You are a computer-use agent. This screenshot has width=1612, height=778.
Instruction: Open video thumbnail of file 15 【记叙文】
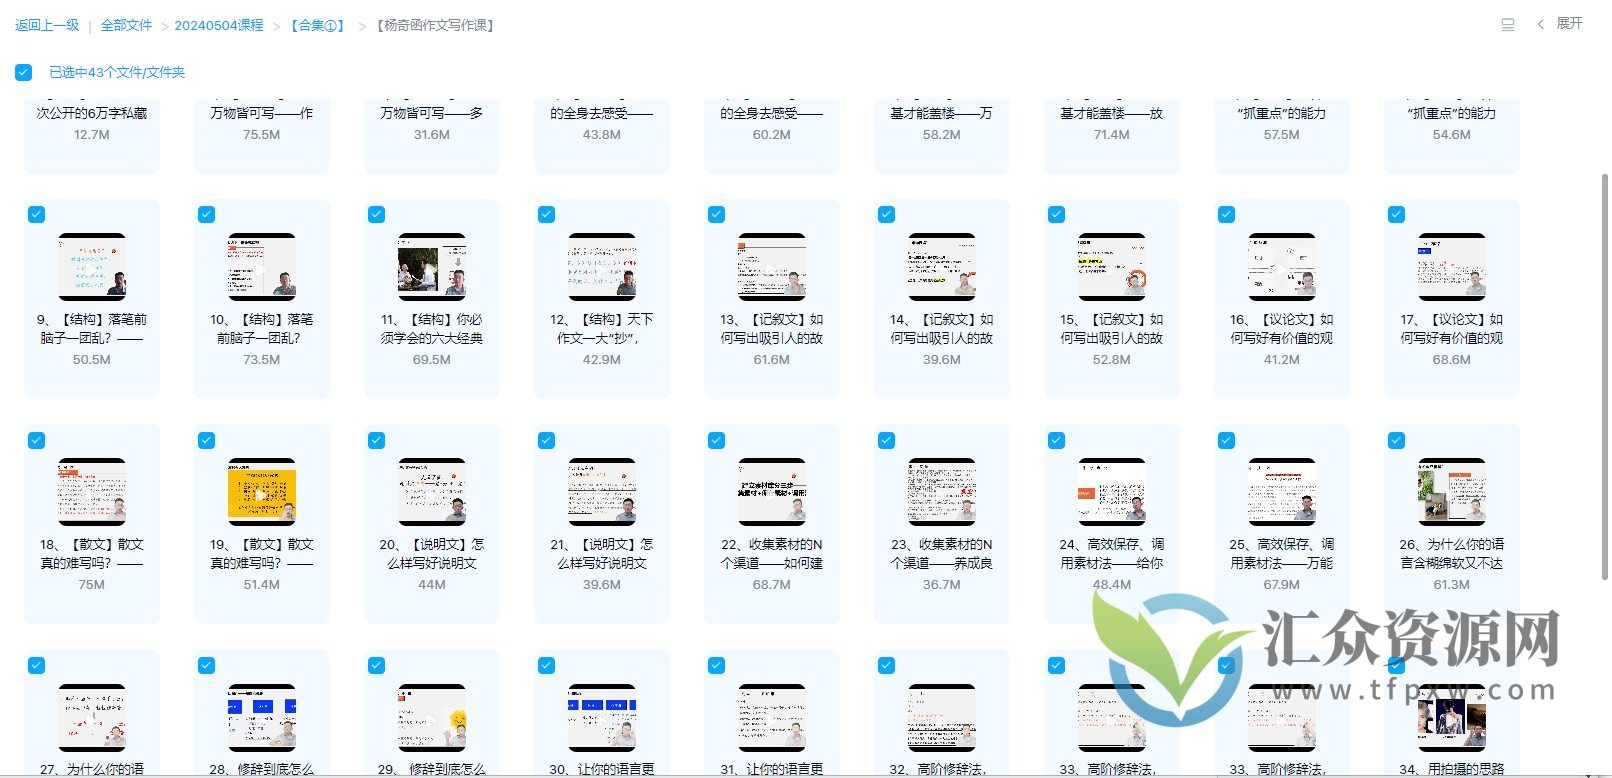coord(1112,267)
